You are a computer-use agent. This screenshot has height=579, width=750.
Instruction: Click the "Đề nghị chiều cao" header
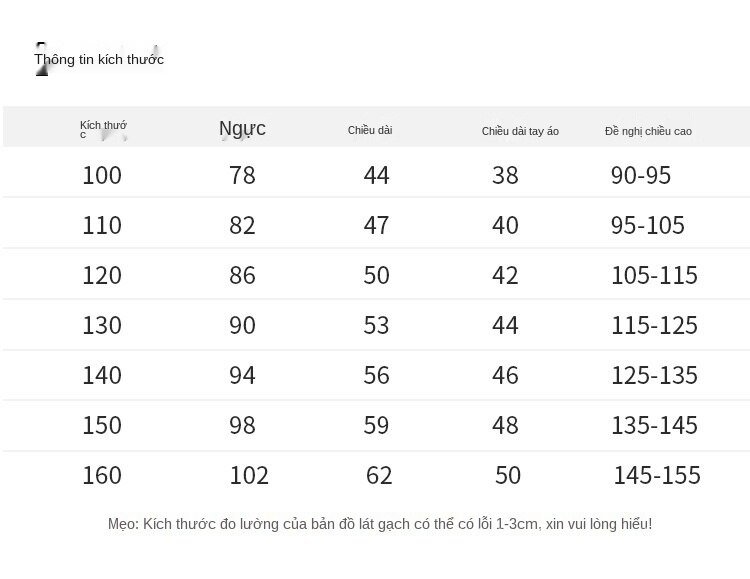pos(648,131)
